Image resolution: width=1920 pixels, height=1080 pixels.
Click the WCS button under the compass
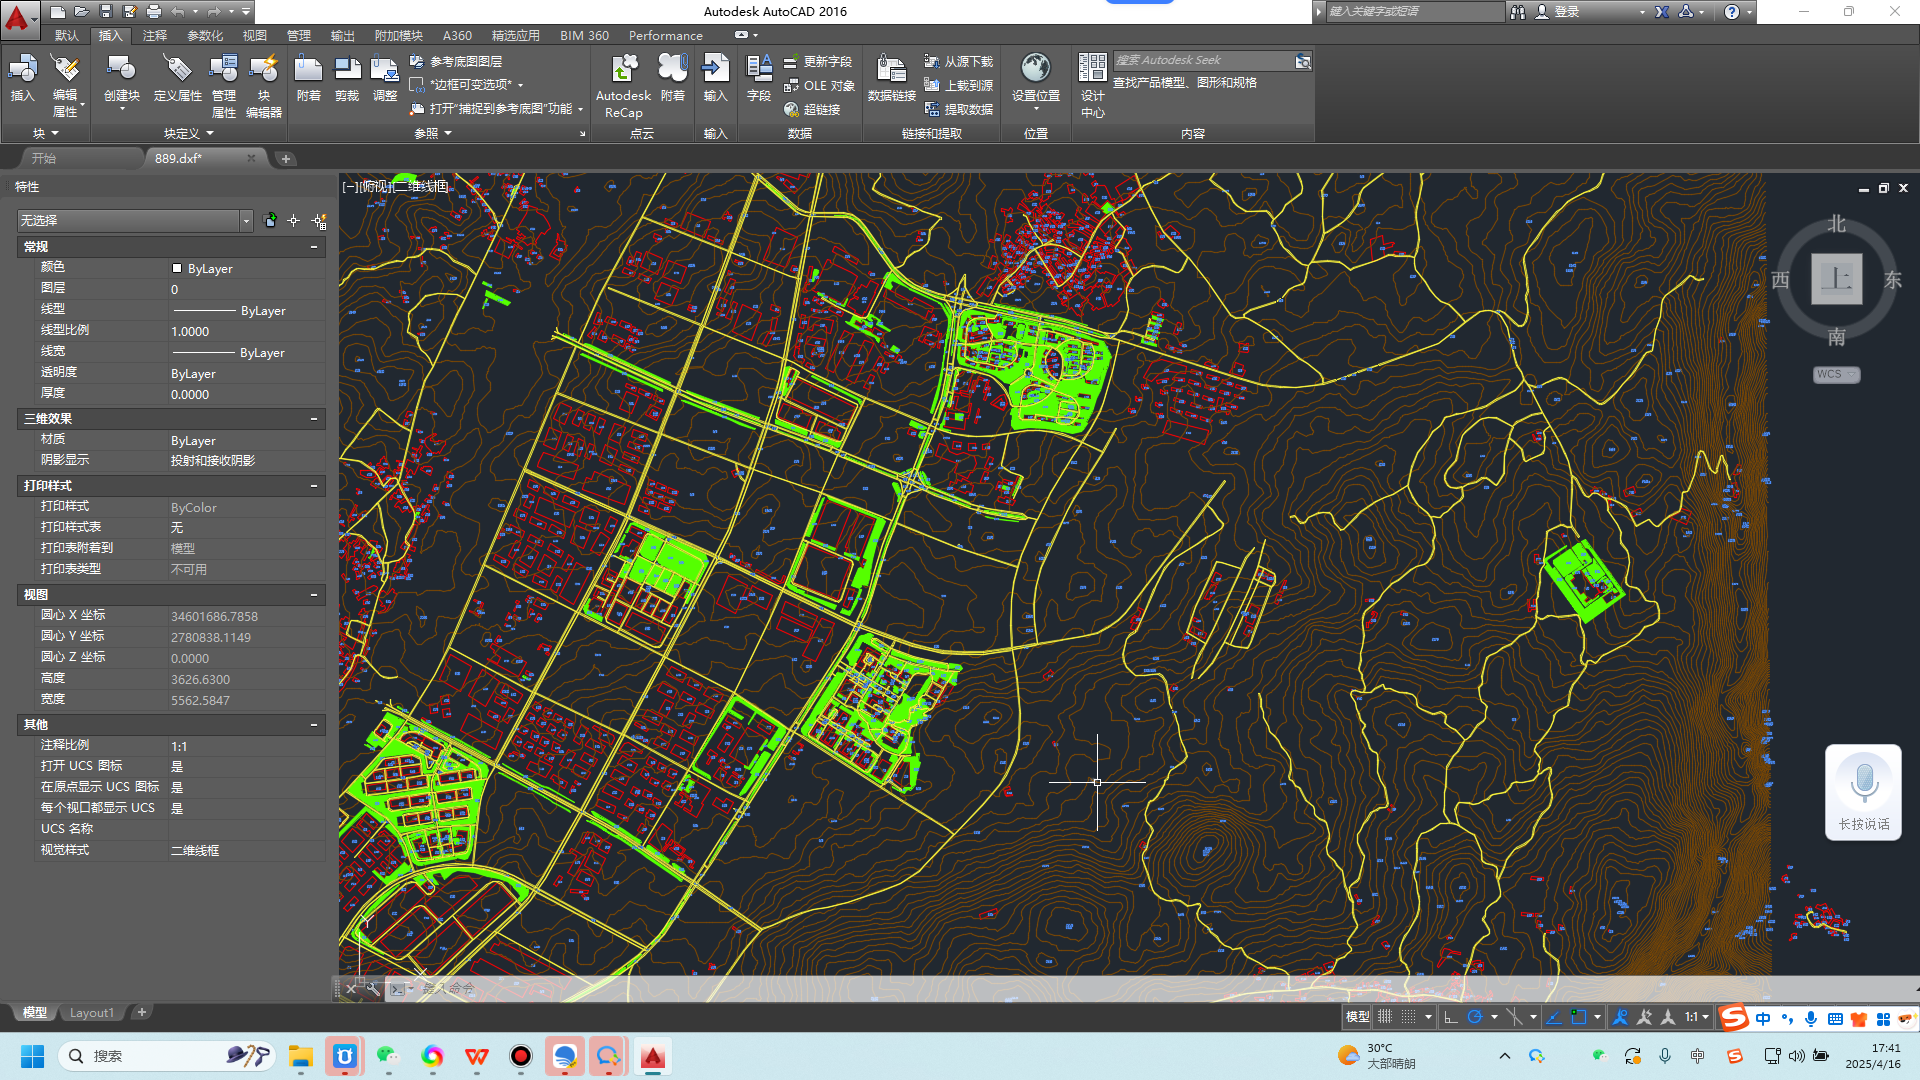tap(1835, 374)
